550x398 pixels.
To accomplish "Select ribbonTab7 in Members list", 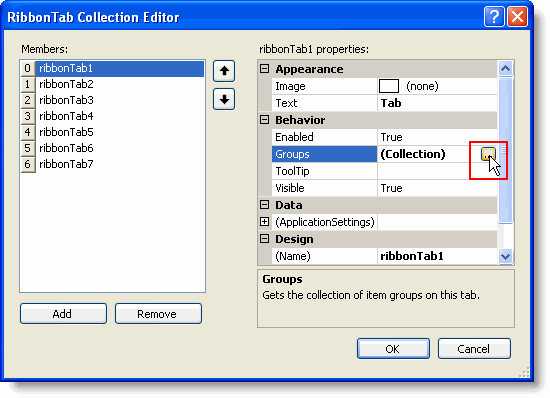I will tap(120, 164).
